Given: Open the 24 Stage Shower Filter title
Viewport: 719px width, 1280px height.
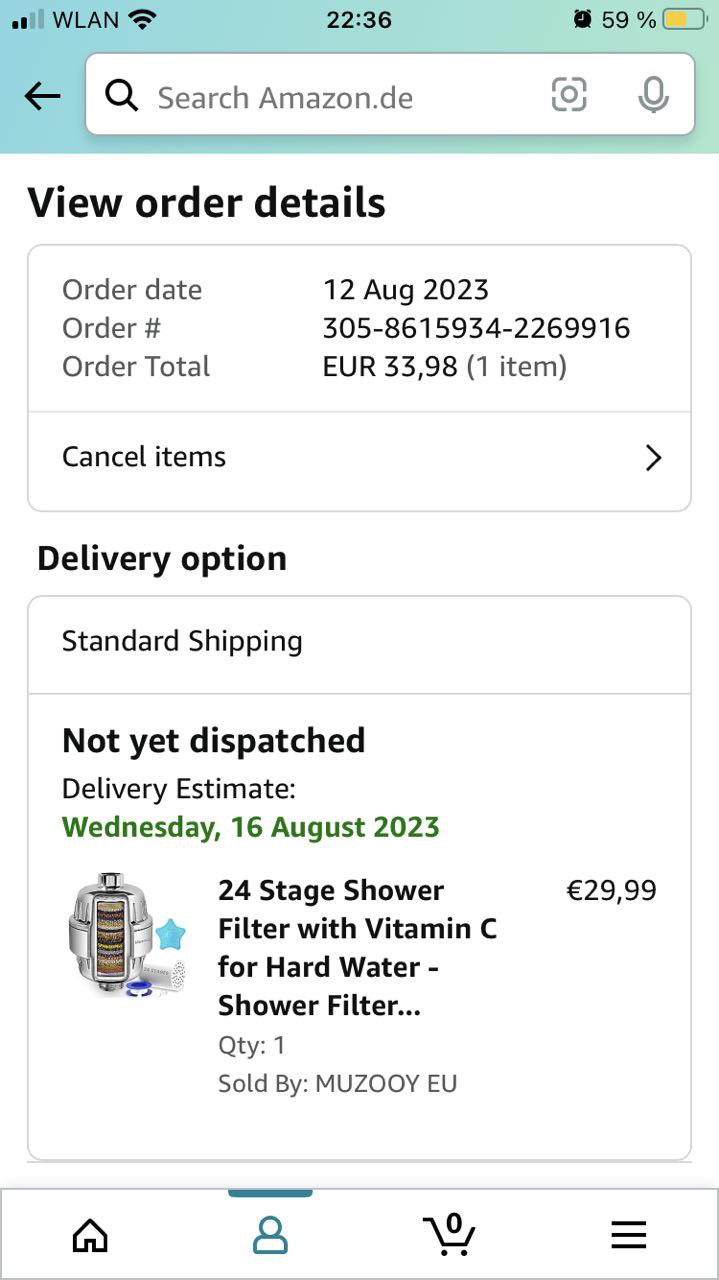Looking at the screenshot, I should pos(357,947).
